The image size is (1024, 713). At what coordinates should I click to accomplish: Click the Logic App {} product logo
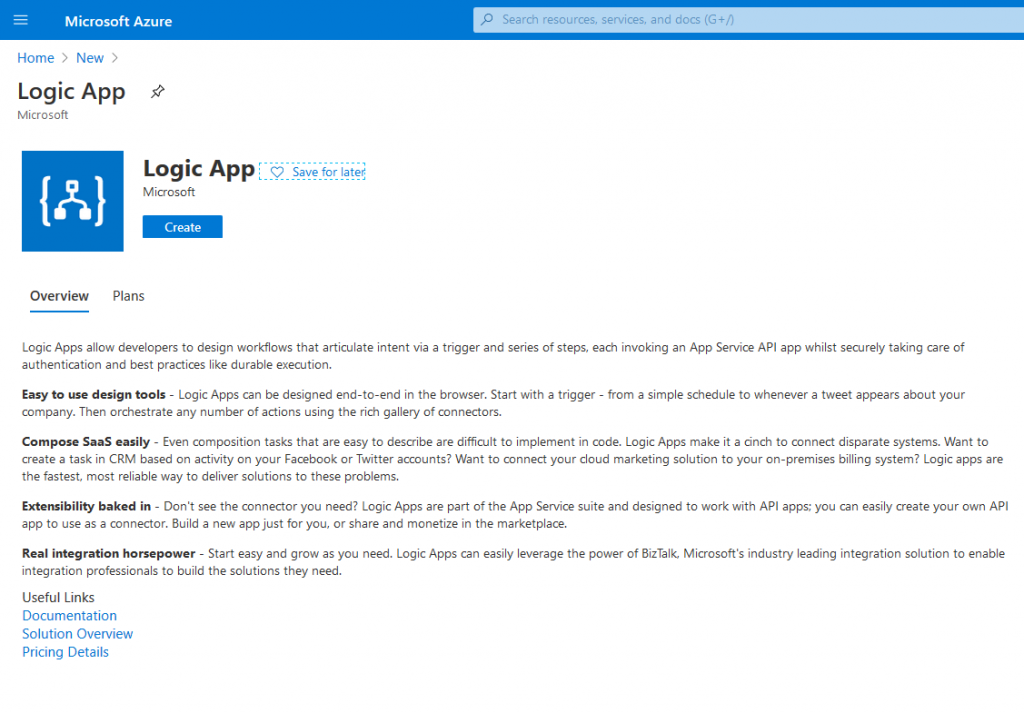[72, 200]
